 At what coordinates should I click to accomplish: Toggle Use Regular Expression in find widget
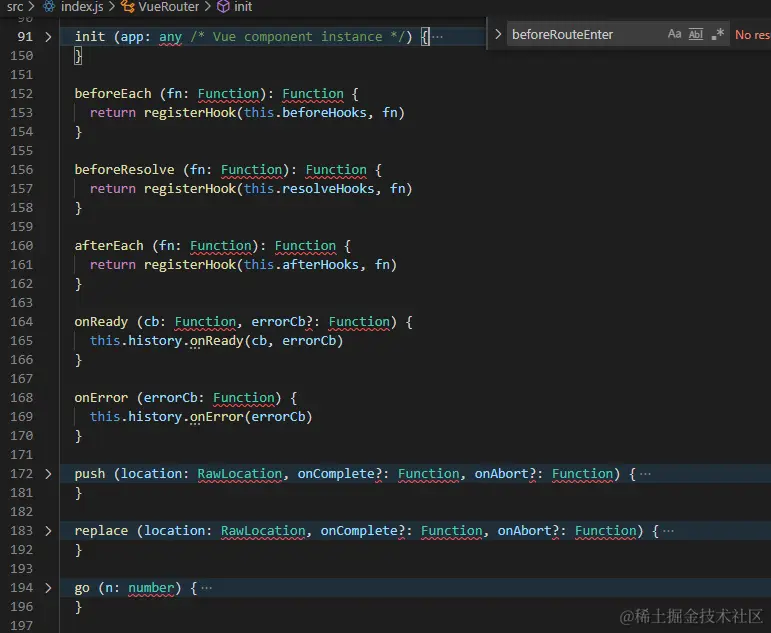pyautogui.click(x=717, y=34)
